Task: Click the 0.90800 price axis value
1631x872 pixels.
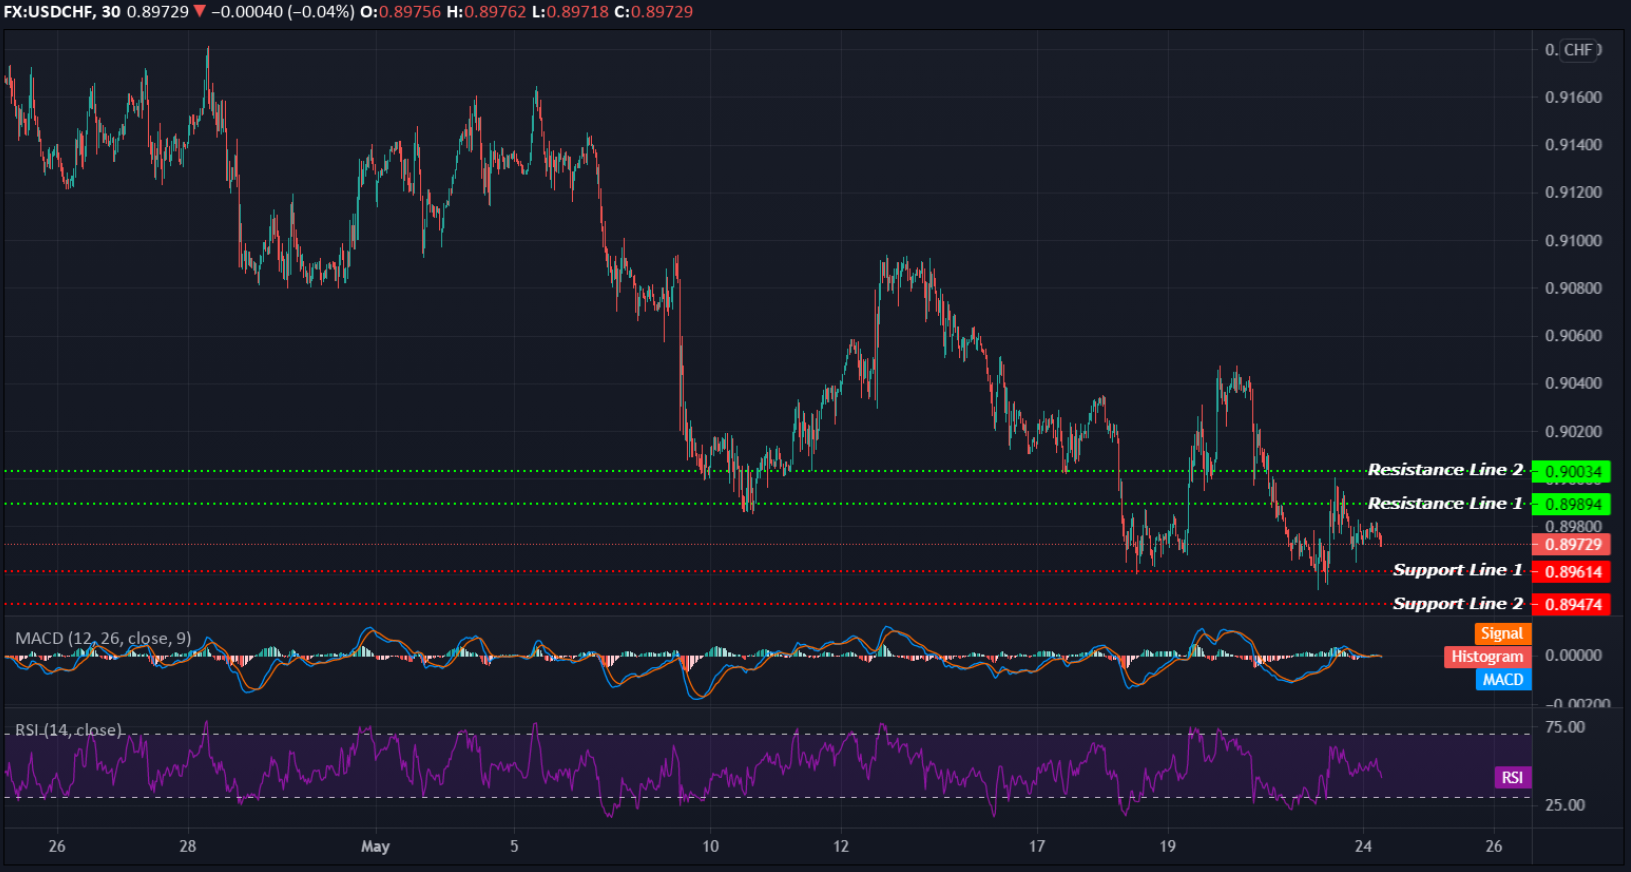Action: point(1573,288)
